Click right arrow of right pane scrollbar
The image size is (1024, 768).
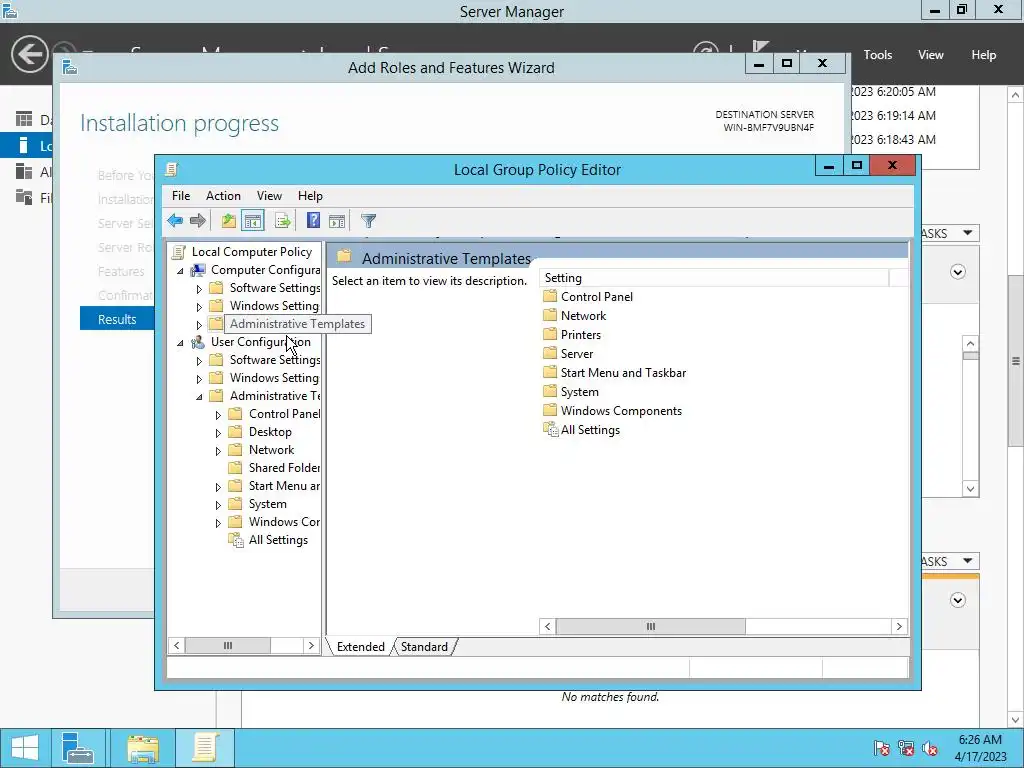(x=899, y=626)
